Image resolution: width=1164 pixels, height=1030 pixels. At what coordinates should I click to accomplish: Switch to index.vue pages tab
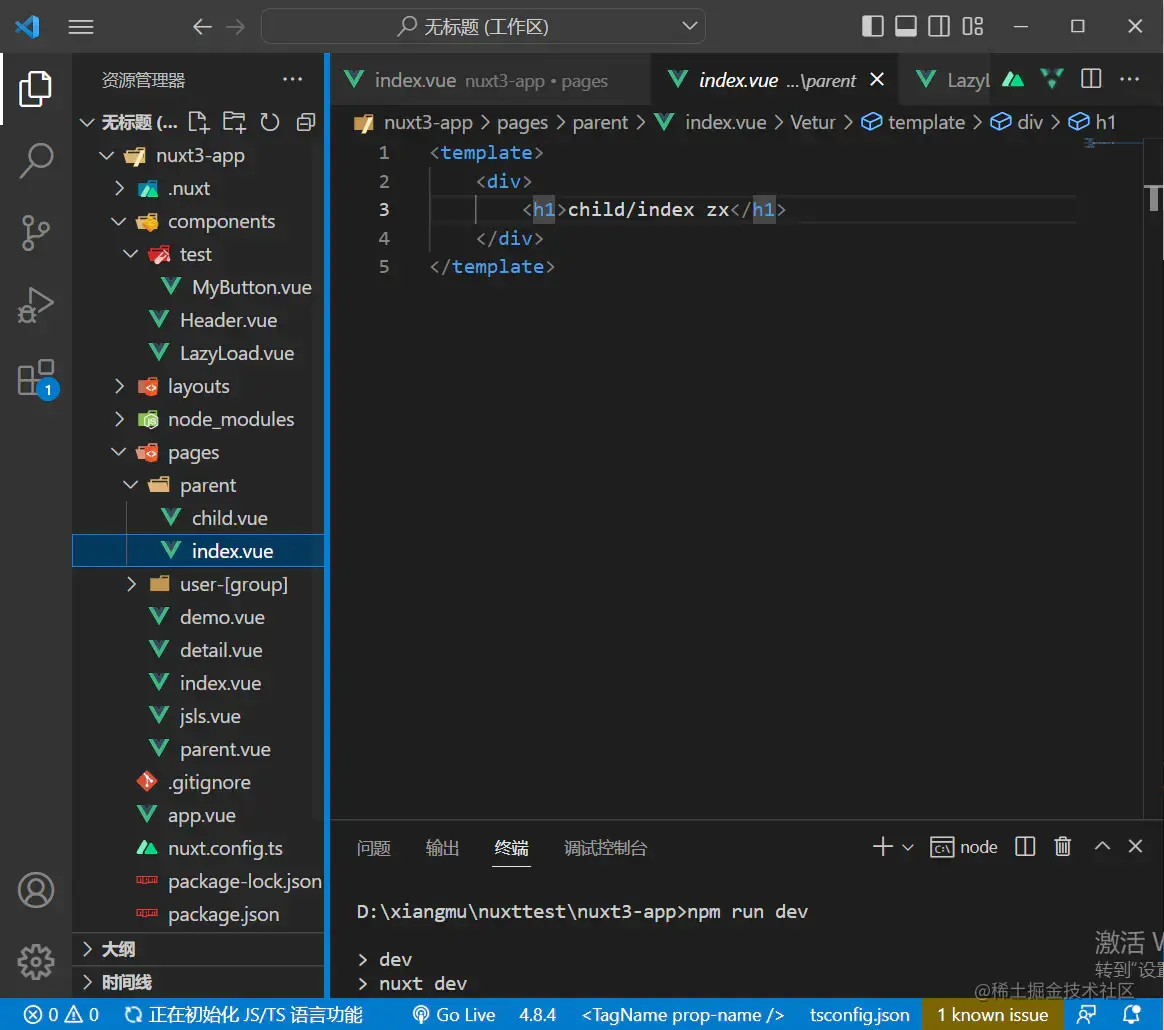[491, 79]
